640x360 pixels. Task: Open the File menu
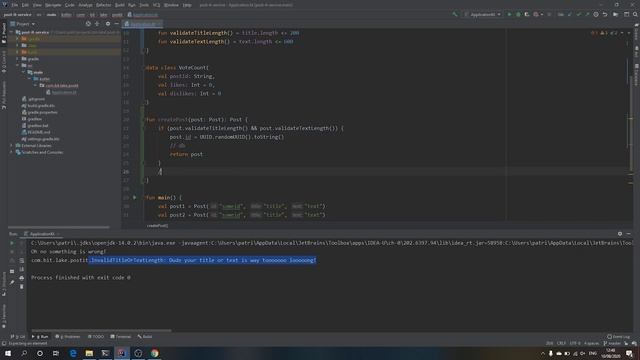[x=15, y=5]
